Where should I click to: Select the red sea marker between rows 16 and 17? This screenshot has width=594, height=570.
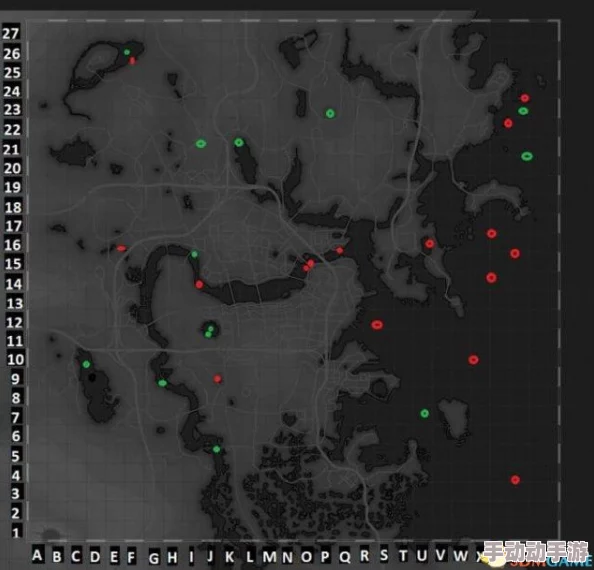click(x=491, y=233)
